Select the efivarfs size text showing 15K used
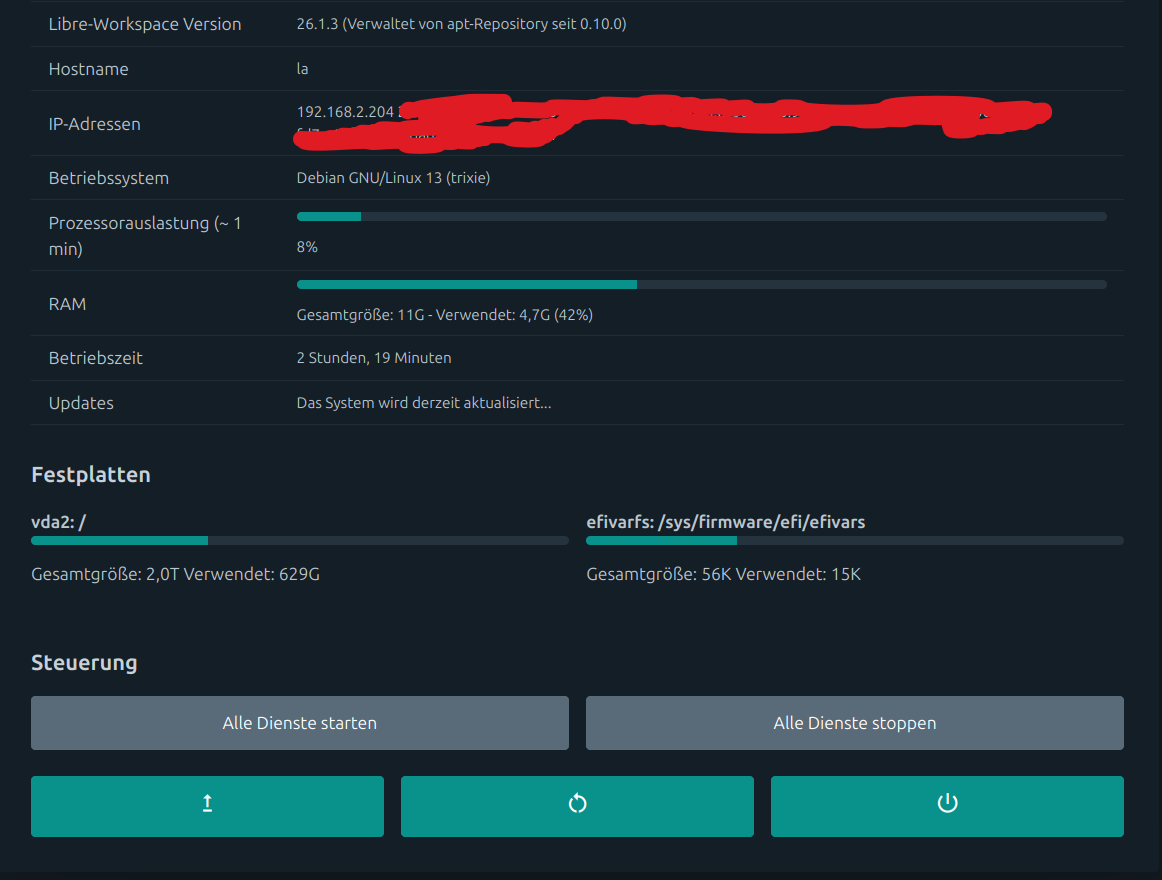The height and width of the screenshot is (880, 1162). [x=723, y=574]
